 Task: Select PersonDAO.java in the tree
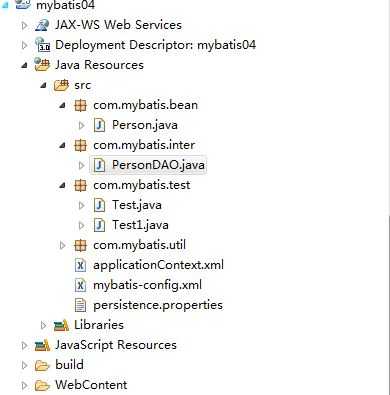[x=158, y=165]
